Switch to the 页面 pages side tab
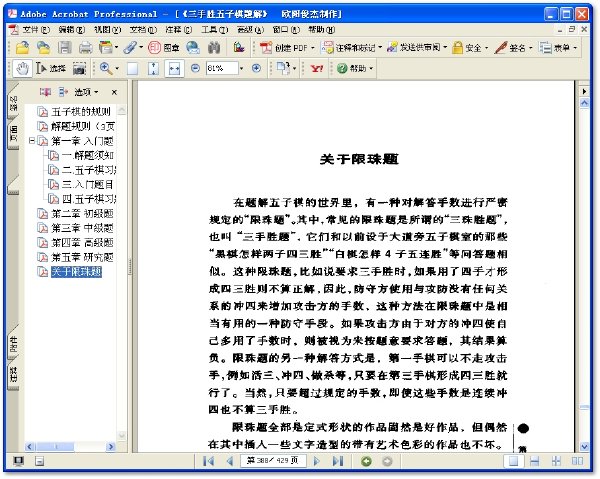This screenshot has height=479, width=600. (13, 134)
